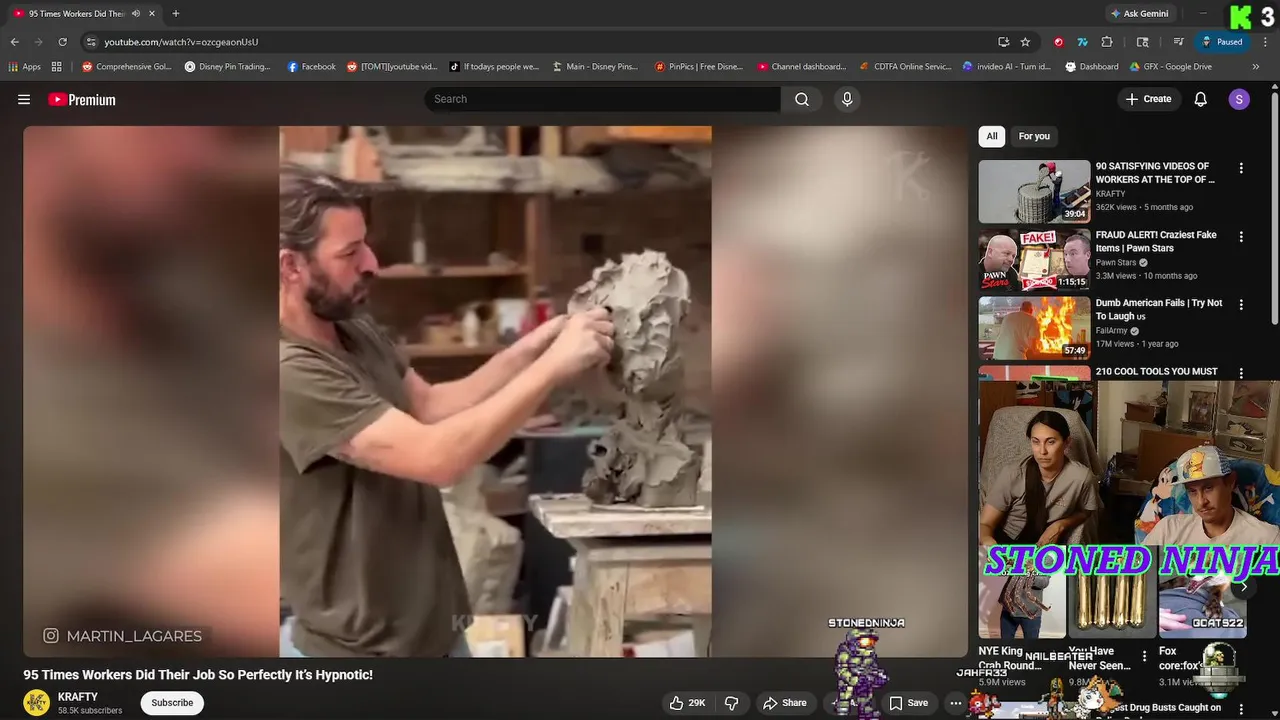Click next arrow on shorts shelf
1280x720 pixels.
[1243, 588]
